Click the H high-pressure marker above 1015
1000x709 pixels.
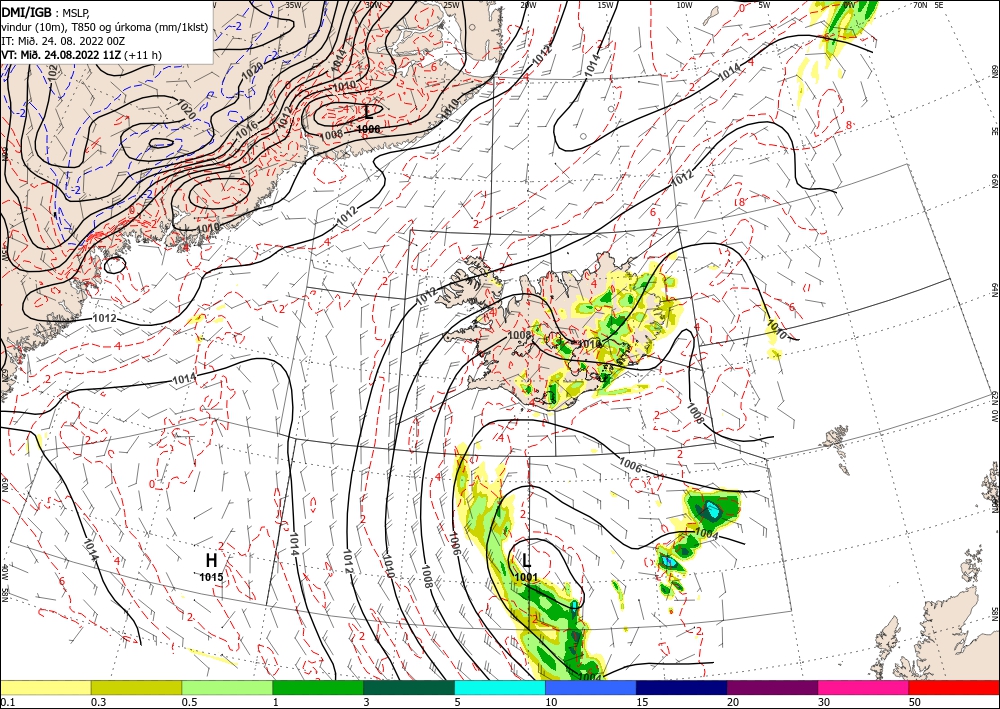(212, 560)
